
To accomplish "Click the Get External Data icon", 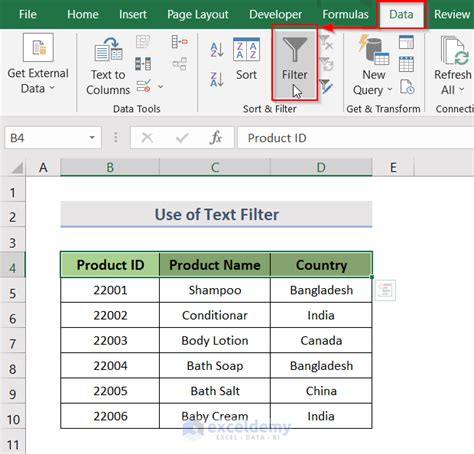I will [x=38, y=47].
